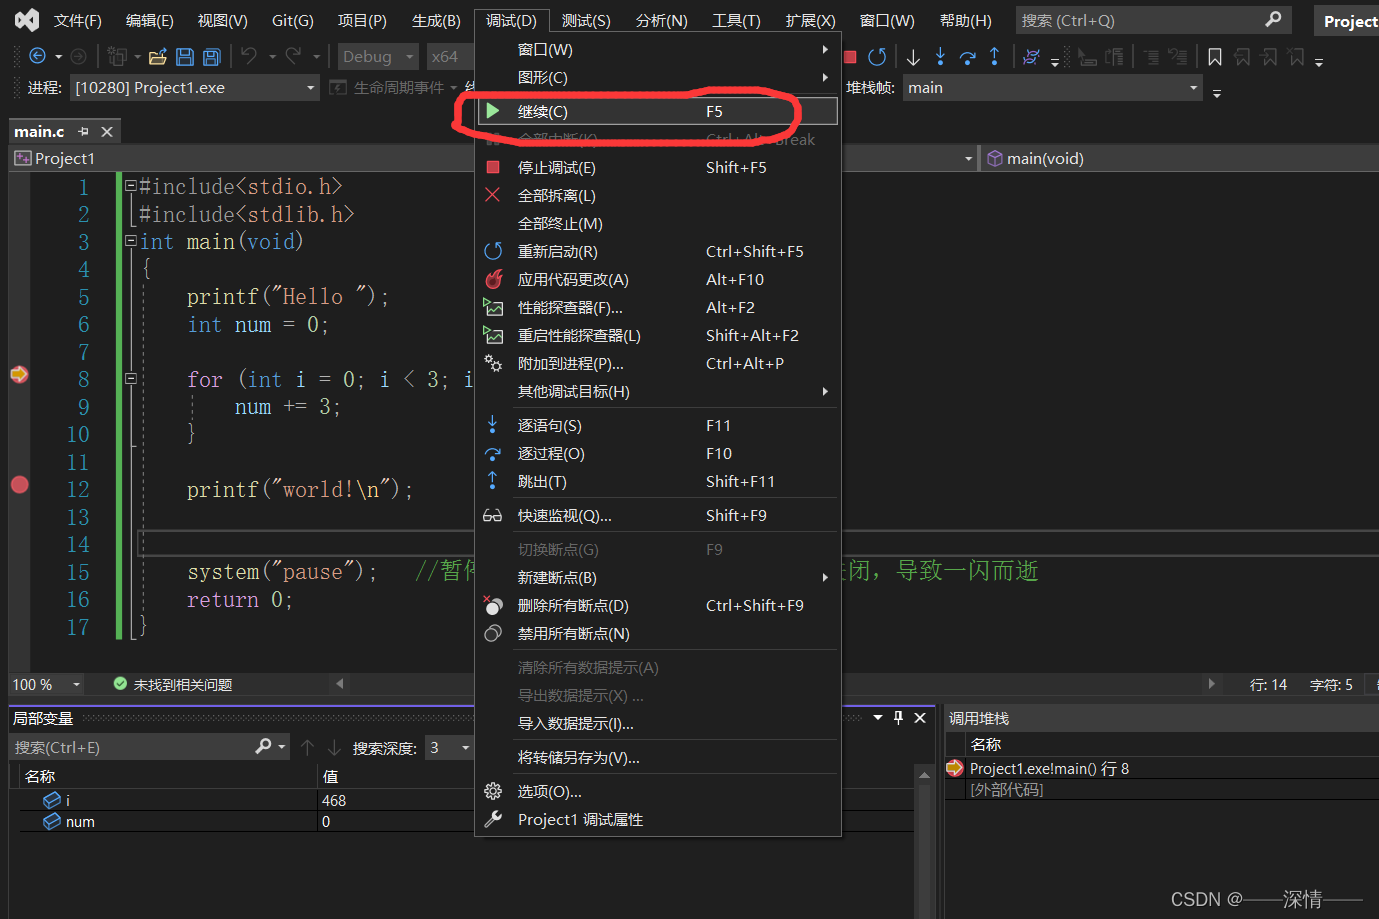This screenshot has width=1379, height=919.
Task: Click the Visual Studio logo icon
Action: [27, 20]
